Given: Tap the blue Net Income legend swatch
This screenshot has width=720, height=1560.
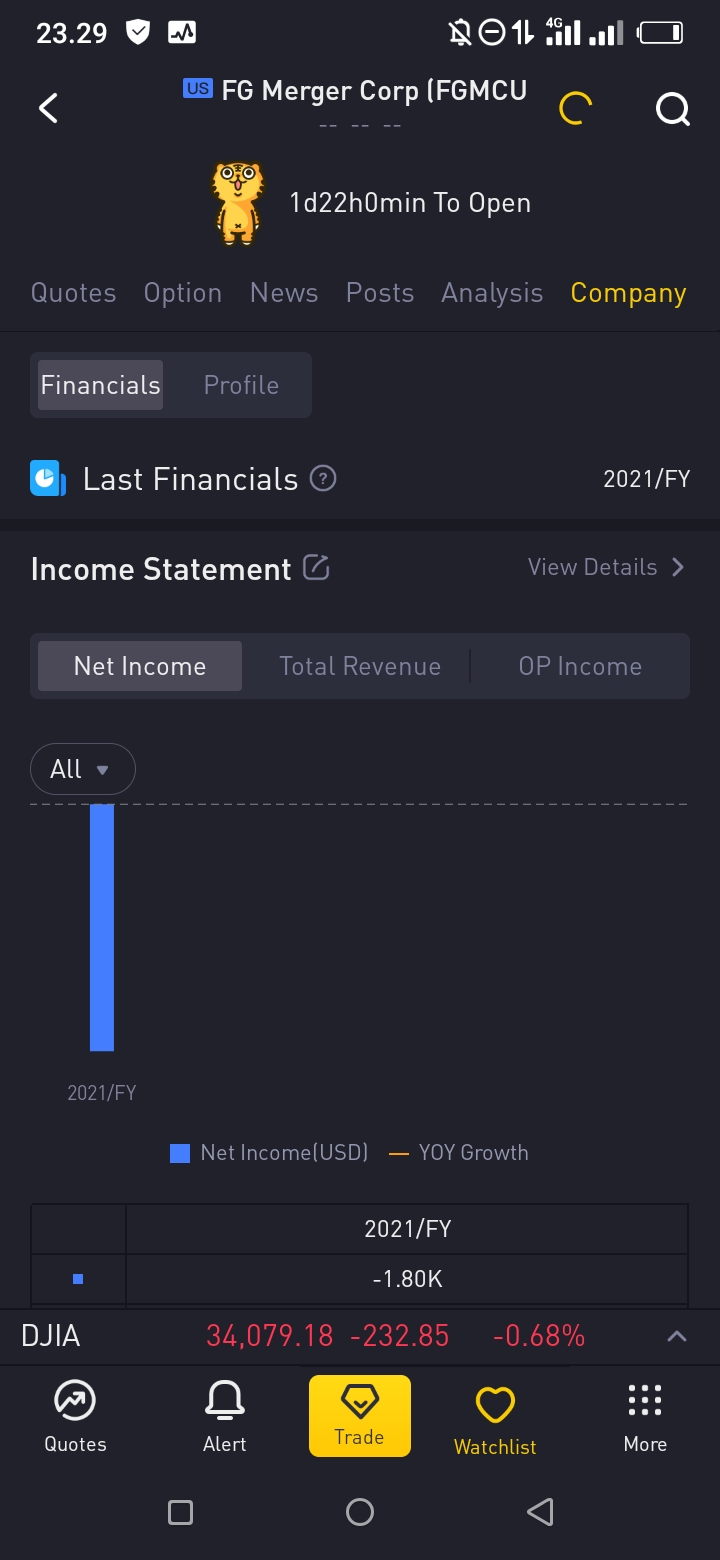Looking at the screenshot, I should tap(180, 1153).
